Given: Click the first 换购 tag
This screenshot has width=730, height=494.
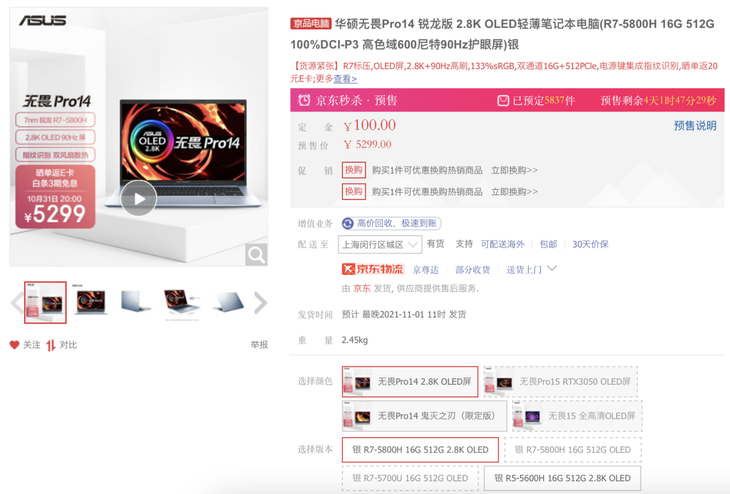Looking at the screenshot, I should coord(354,170).
